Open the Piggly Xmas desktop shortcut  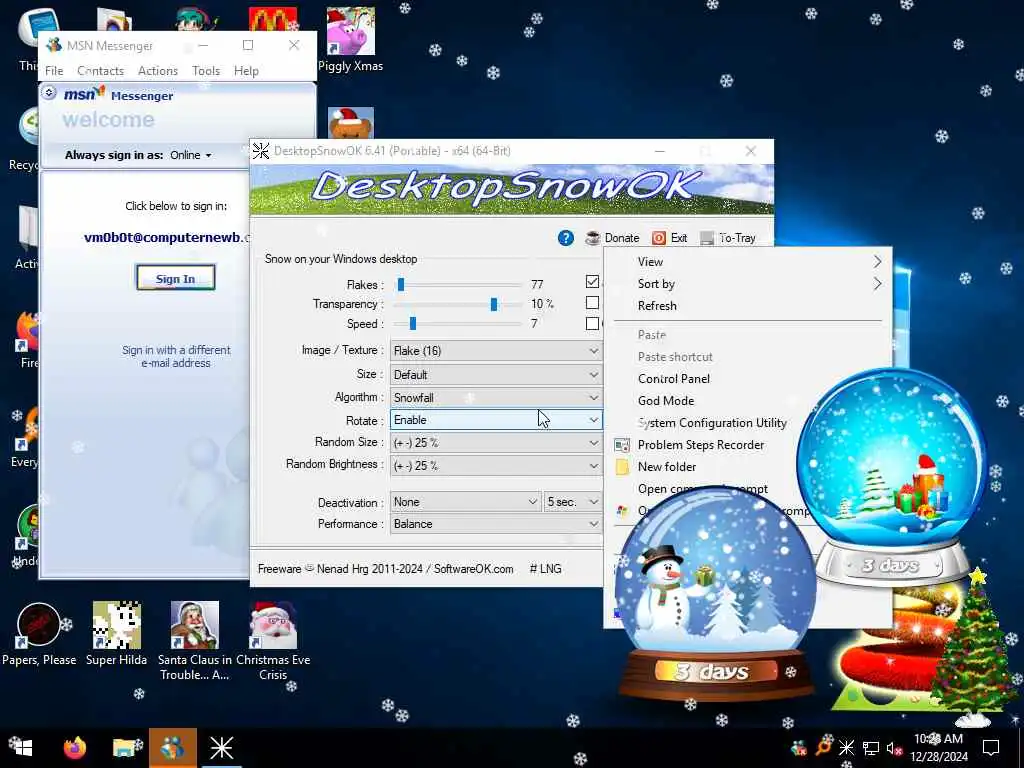pyautogui.click(x=351, y=39)
